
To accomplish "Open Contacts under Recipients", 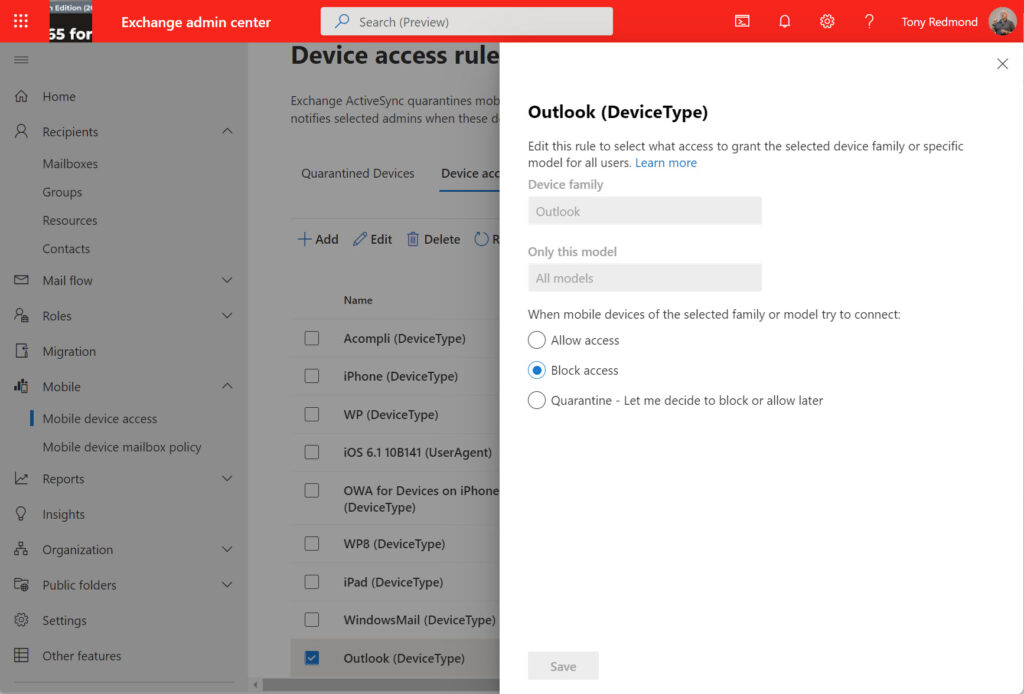I will [66, 249].
